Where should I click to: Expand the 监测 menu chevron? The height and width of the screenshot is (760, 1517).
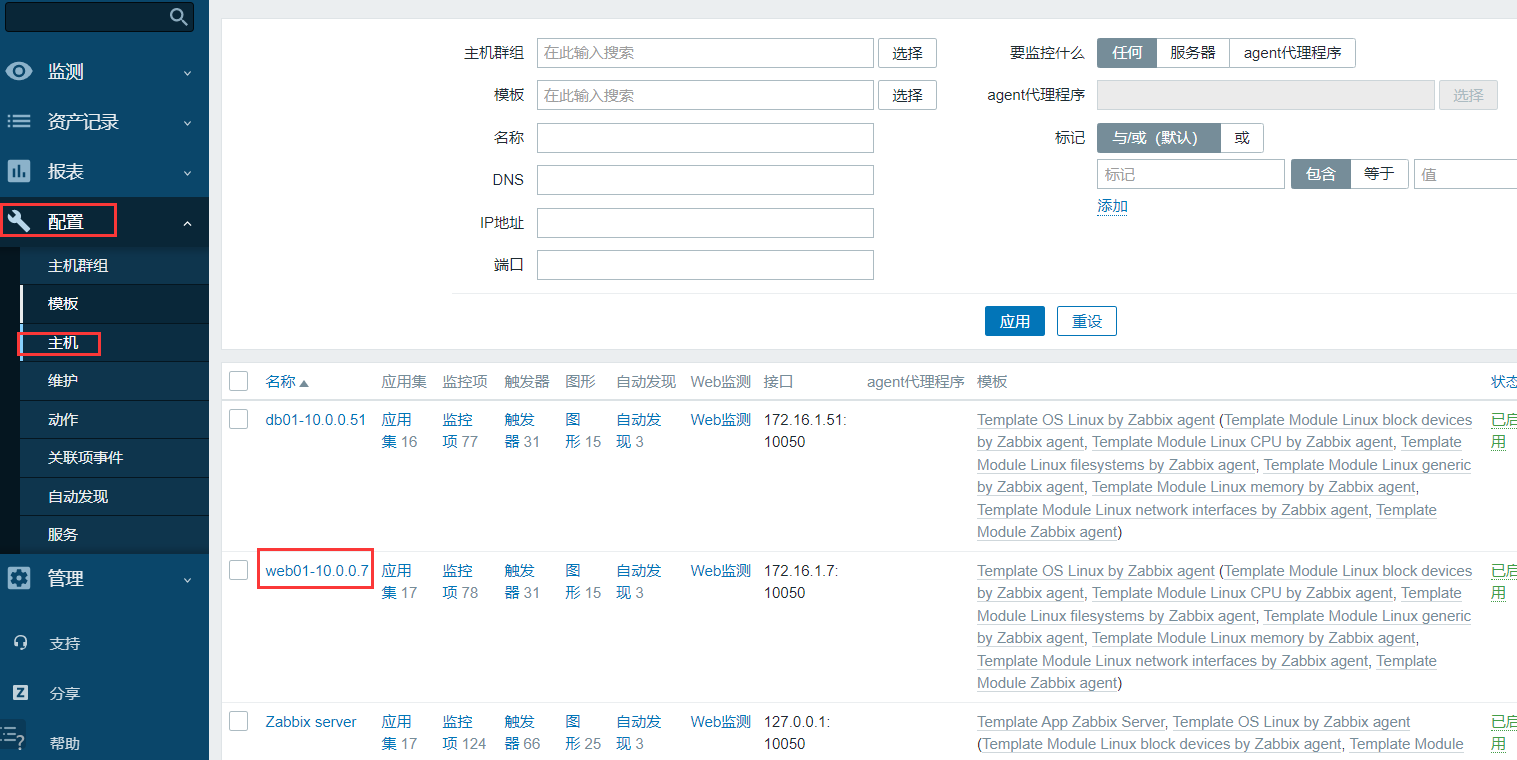(187, 72)
